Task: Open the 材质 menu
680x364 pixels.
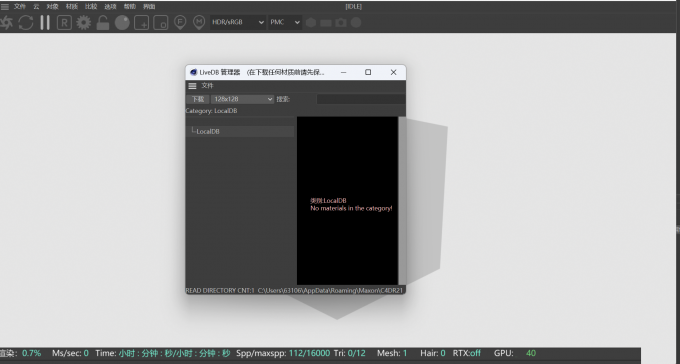Action: tap(72, 7)
